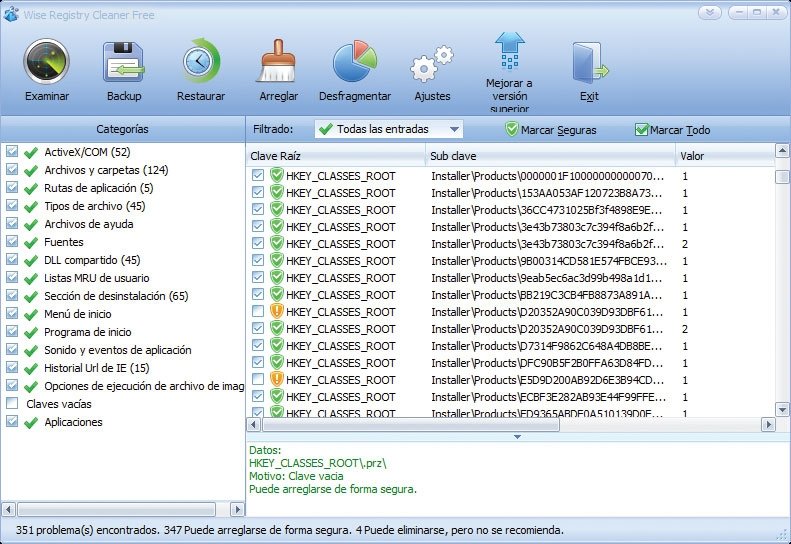Click '351 problema(s) encontrados' status text

click(88, 530)
